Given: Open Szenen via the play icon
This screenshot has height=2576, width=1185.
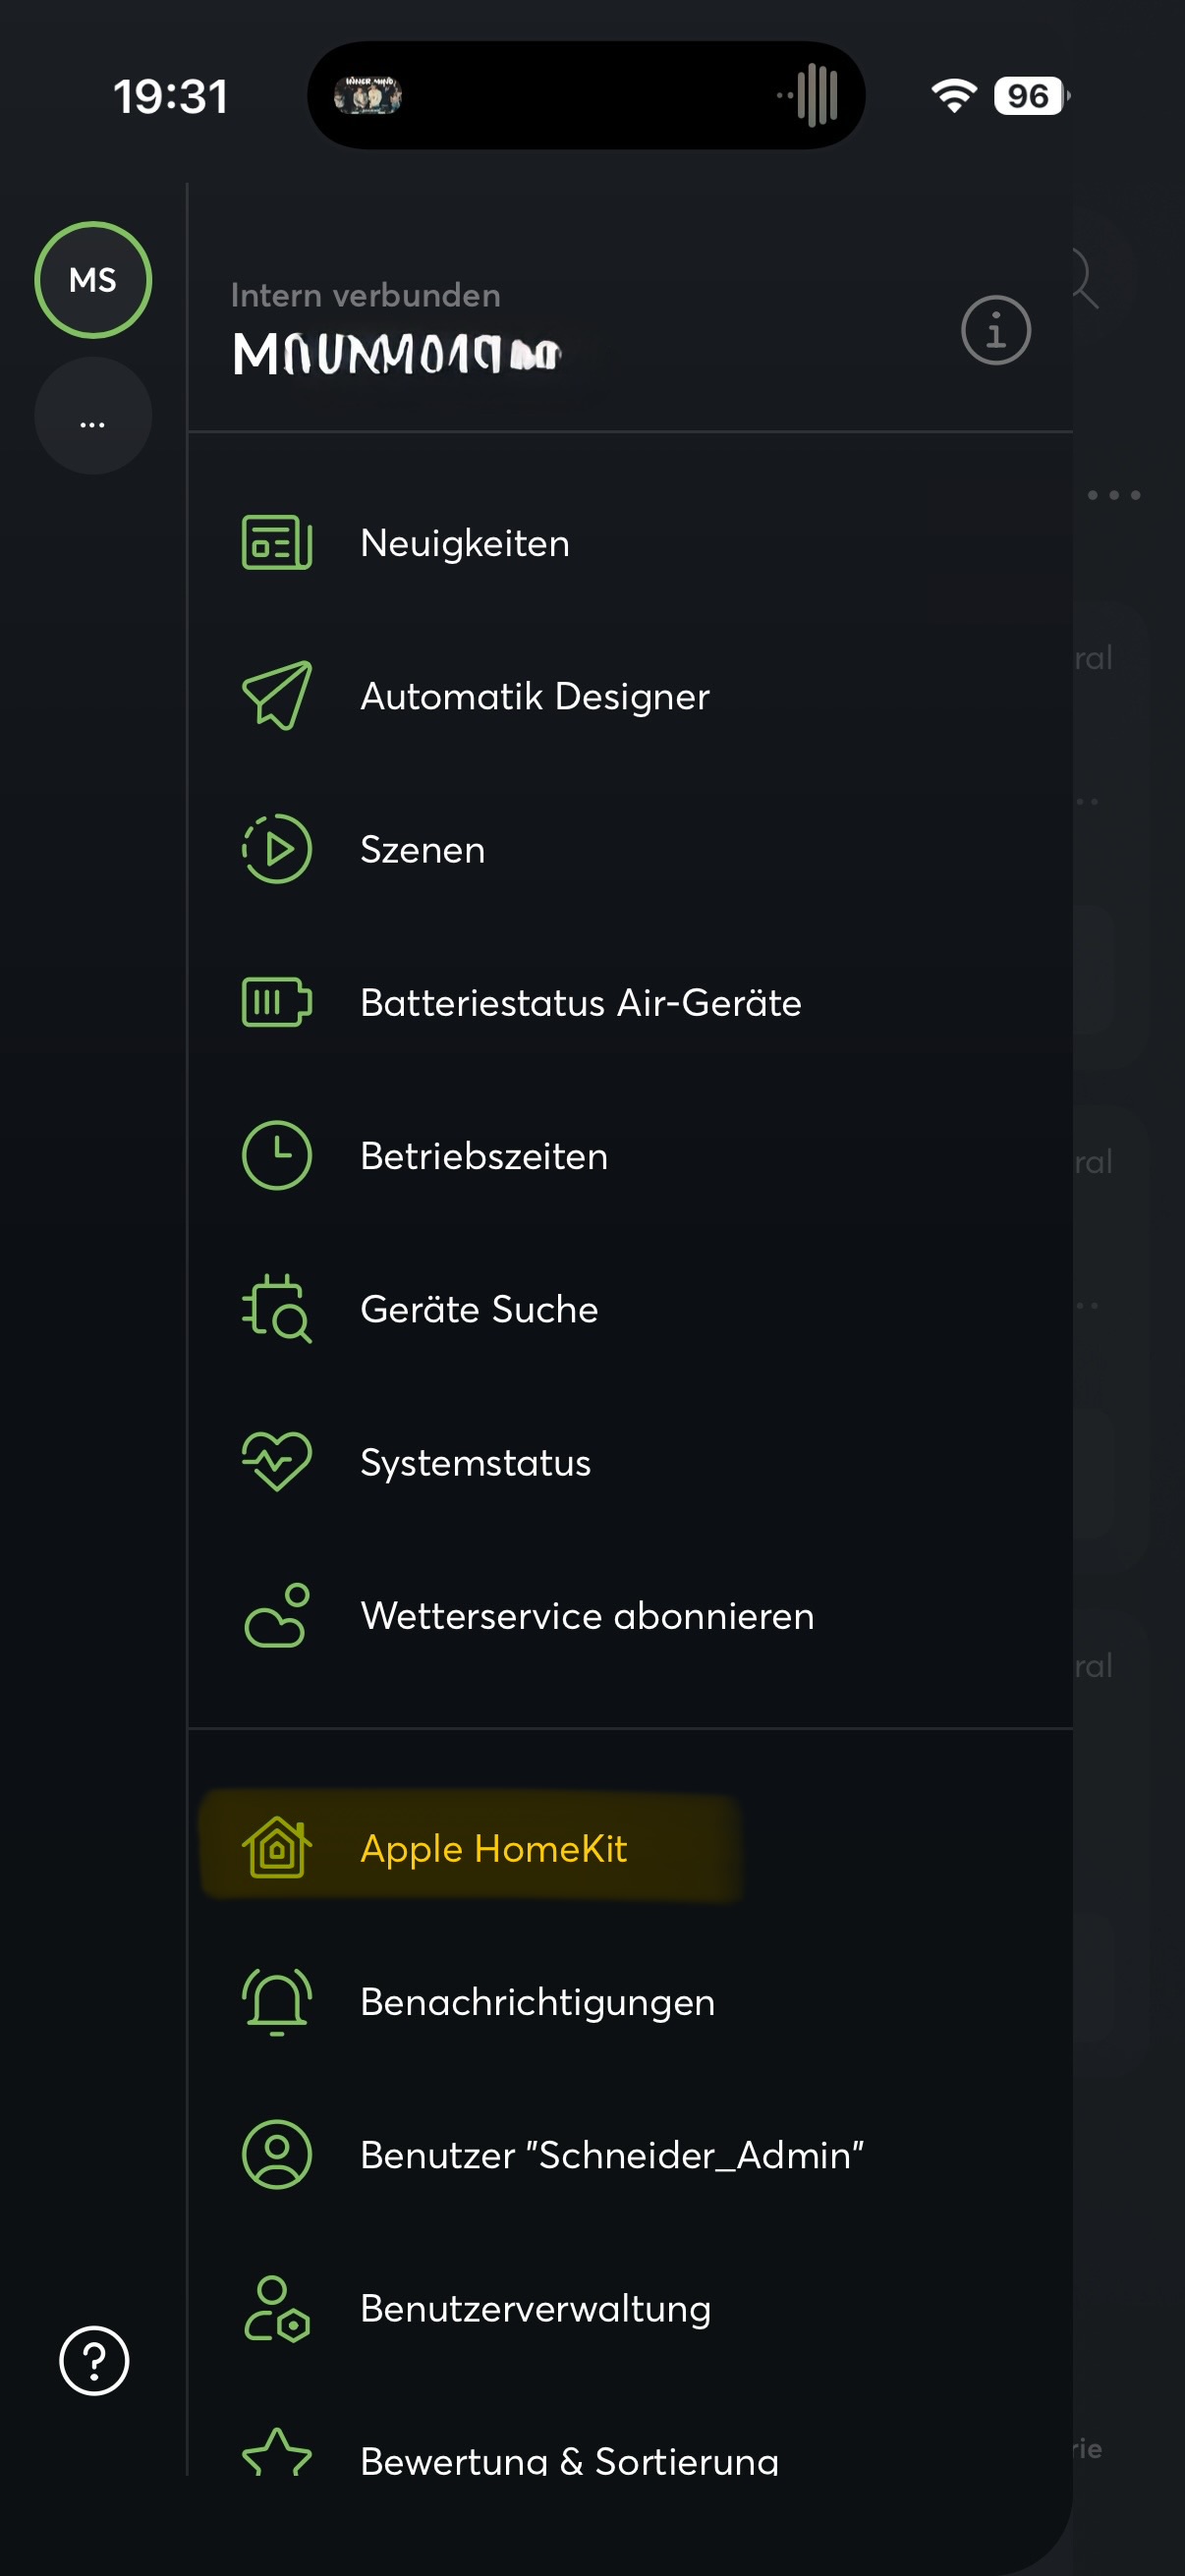Looking at the screenshot, I should point(276,849).
